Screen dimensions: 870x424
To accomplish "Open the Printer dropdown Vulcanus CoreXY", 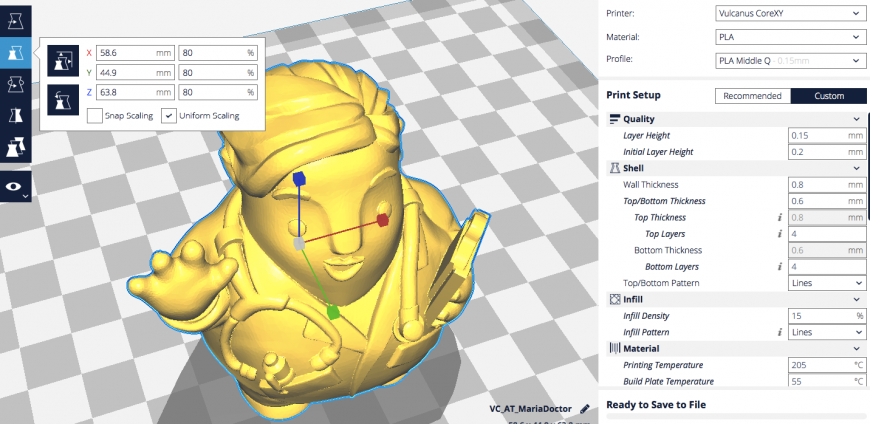I will (x=790, y=14).
